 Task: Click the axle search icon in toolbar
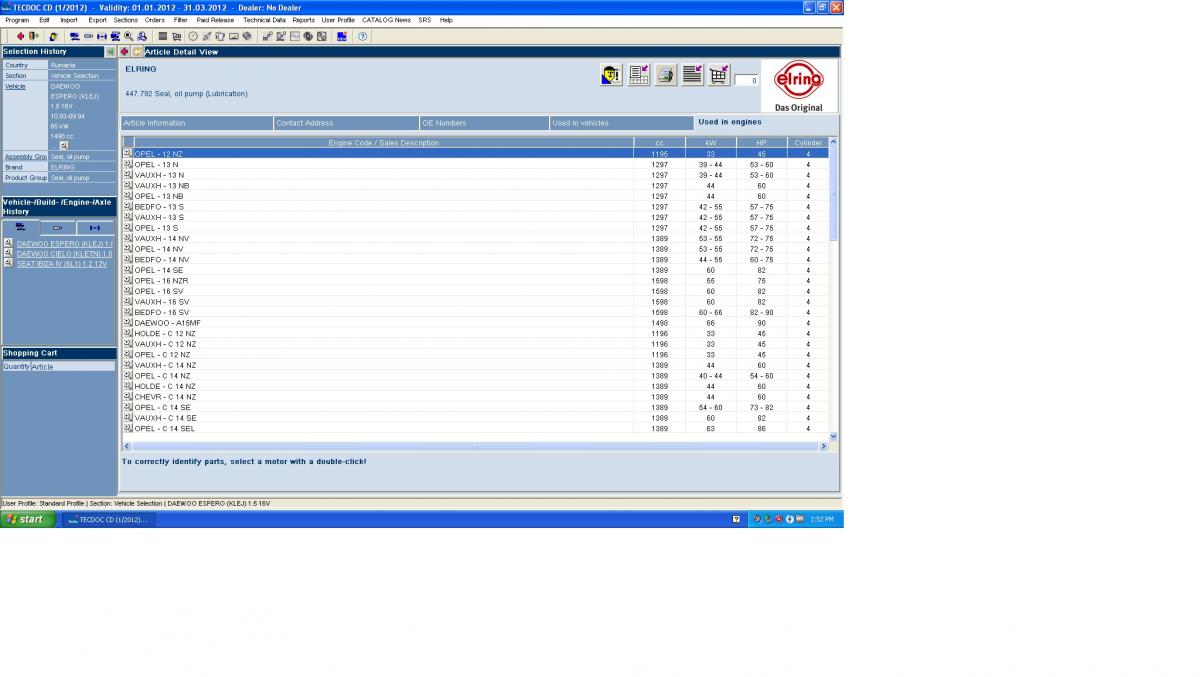tap(101, 36)
